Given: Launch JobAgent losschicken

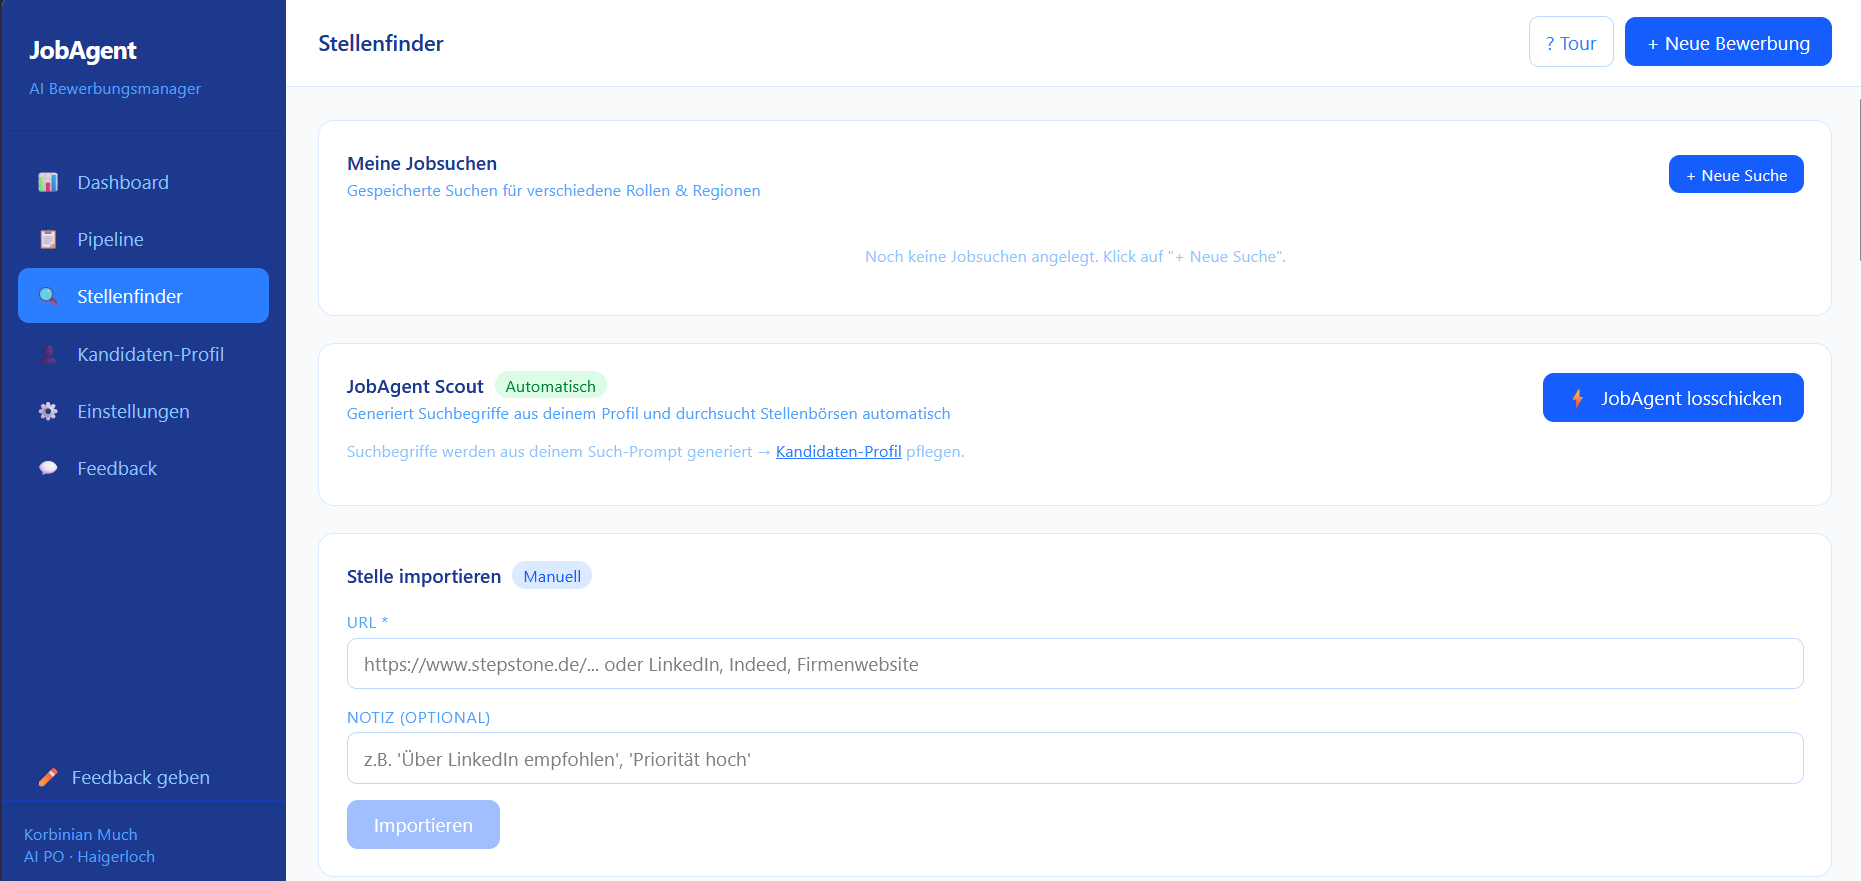Looking at the screenshot, I should coord(1673,398).
